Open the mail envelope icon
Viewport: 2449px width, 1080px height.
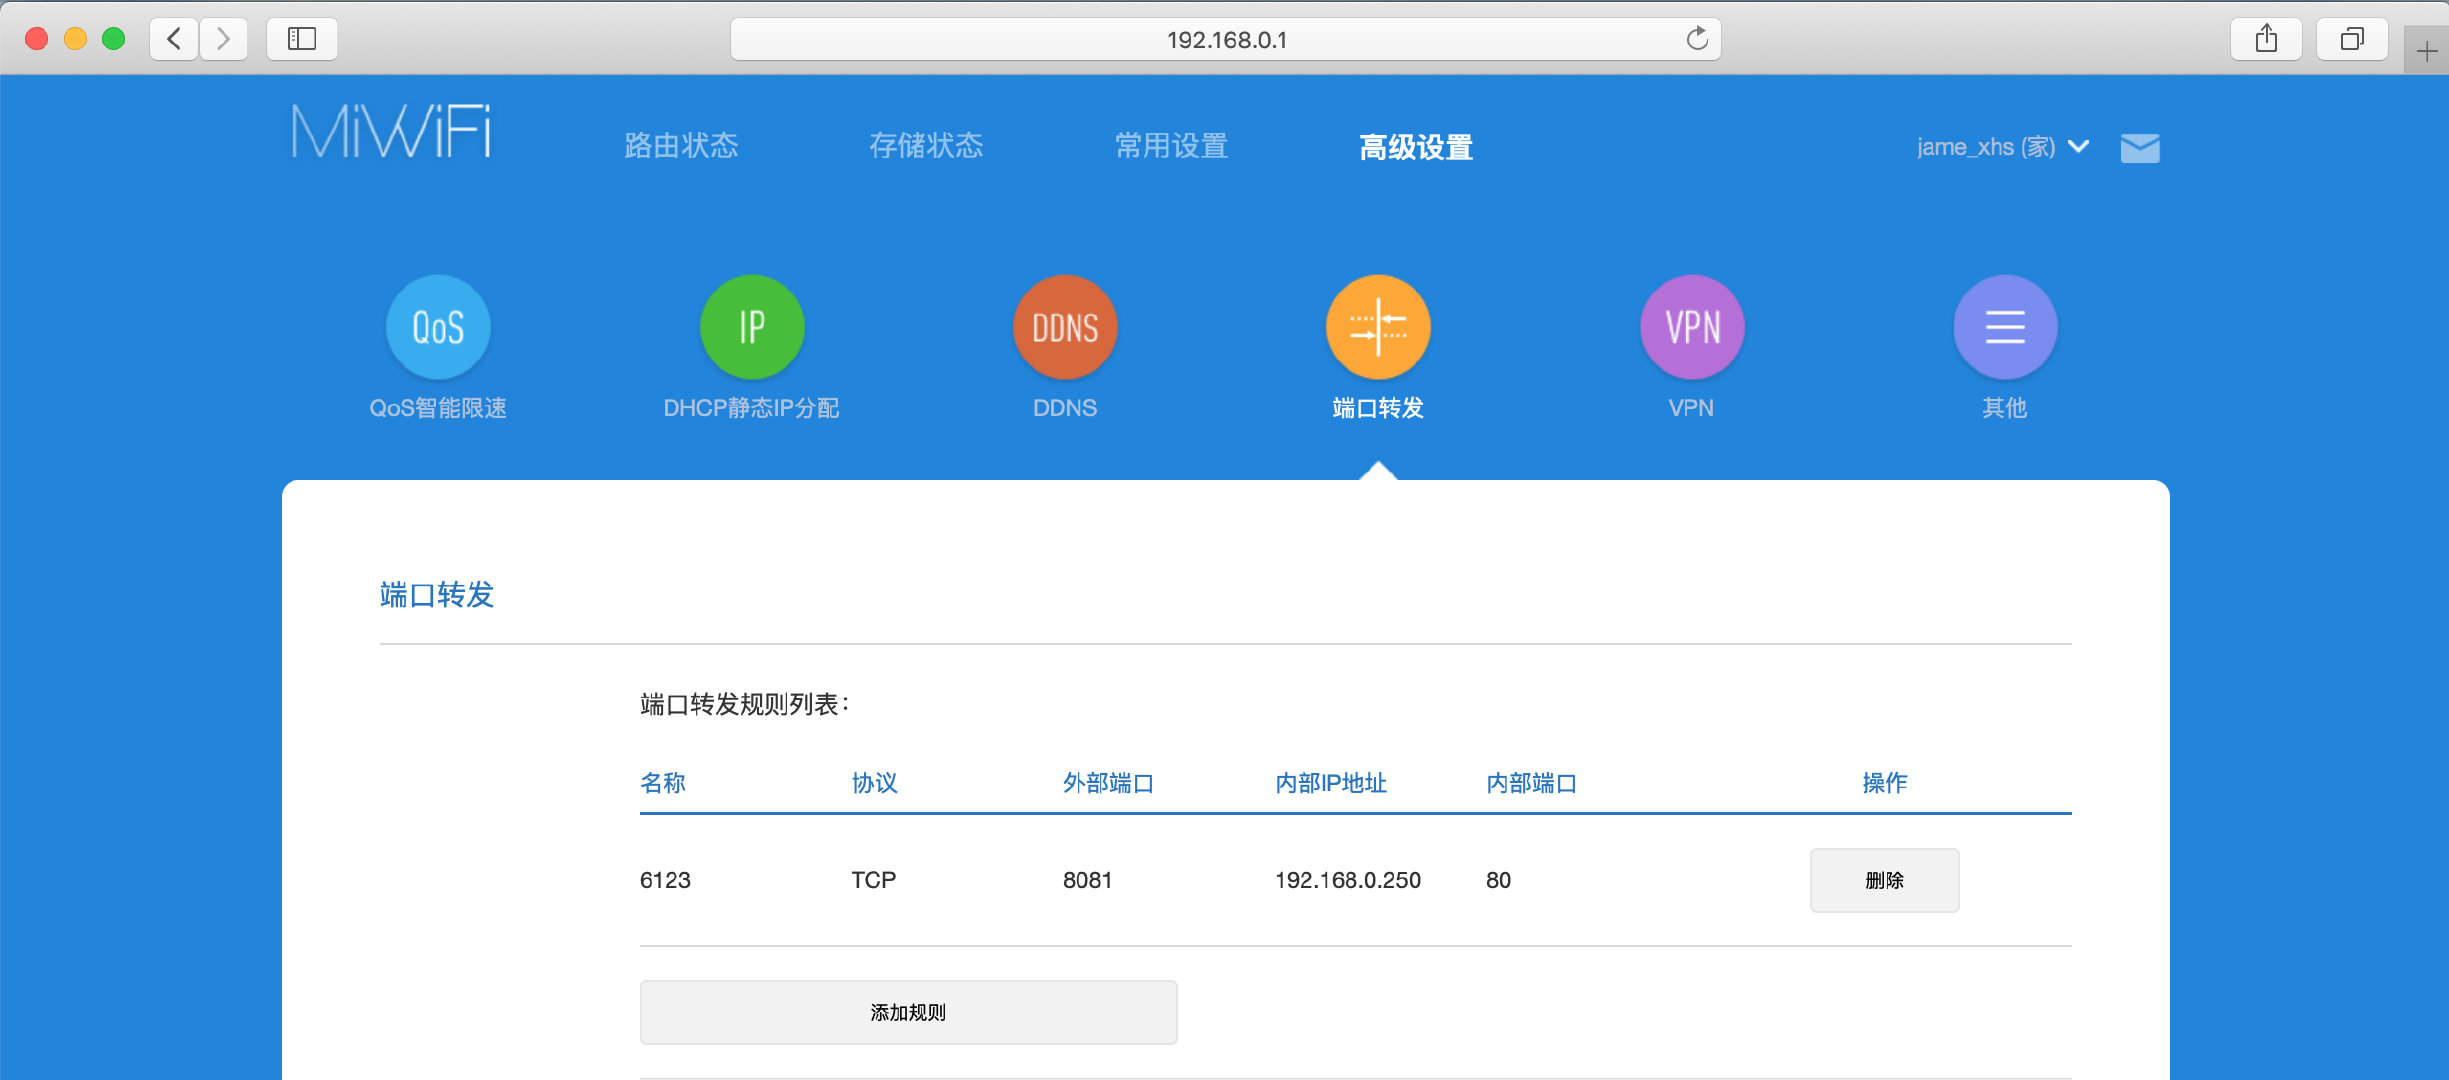2140,148
